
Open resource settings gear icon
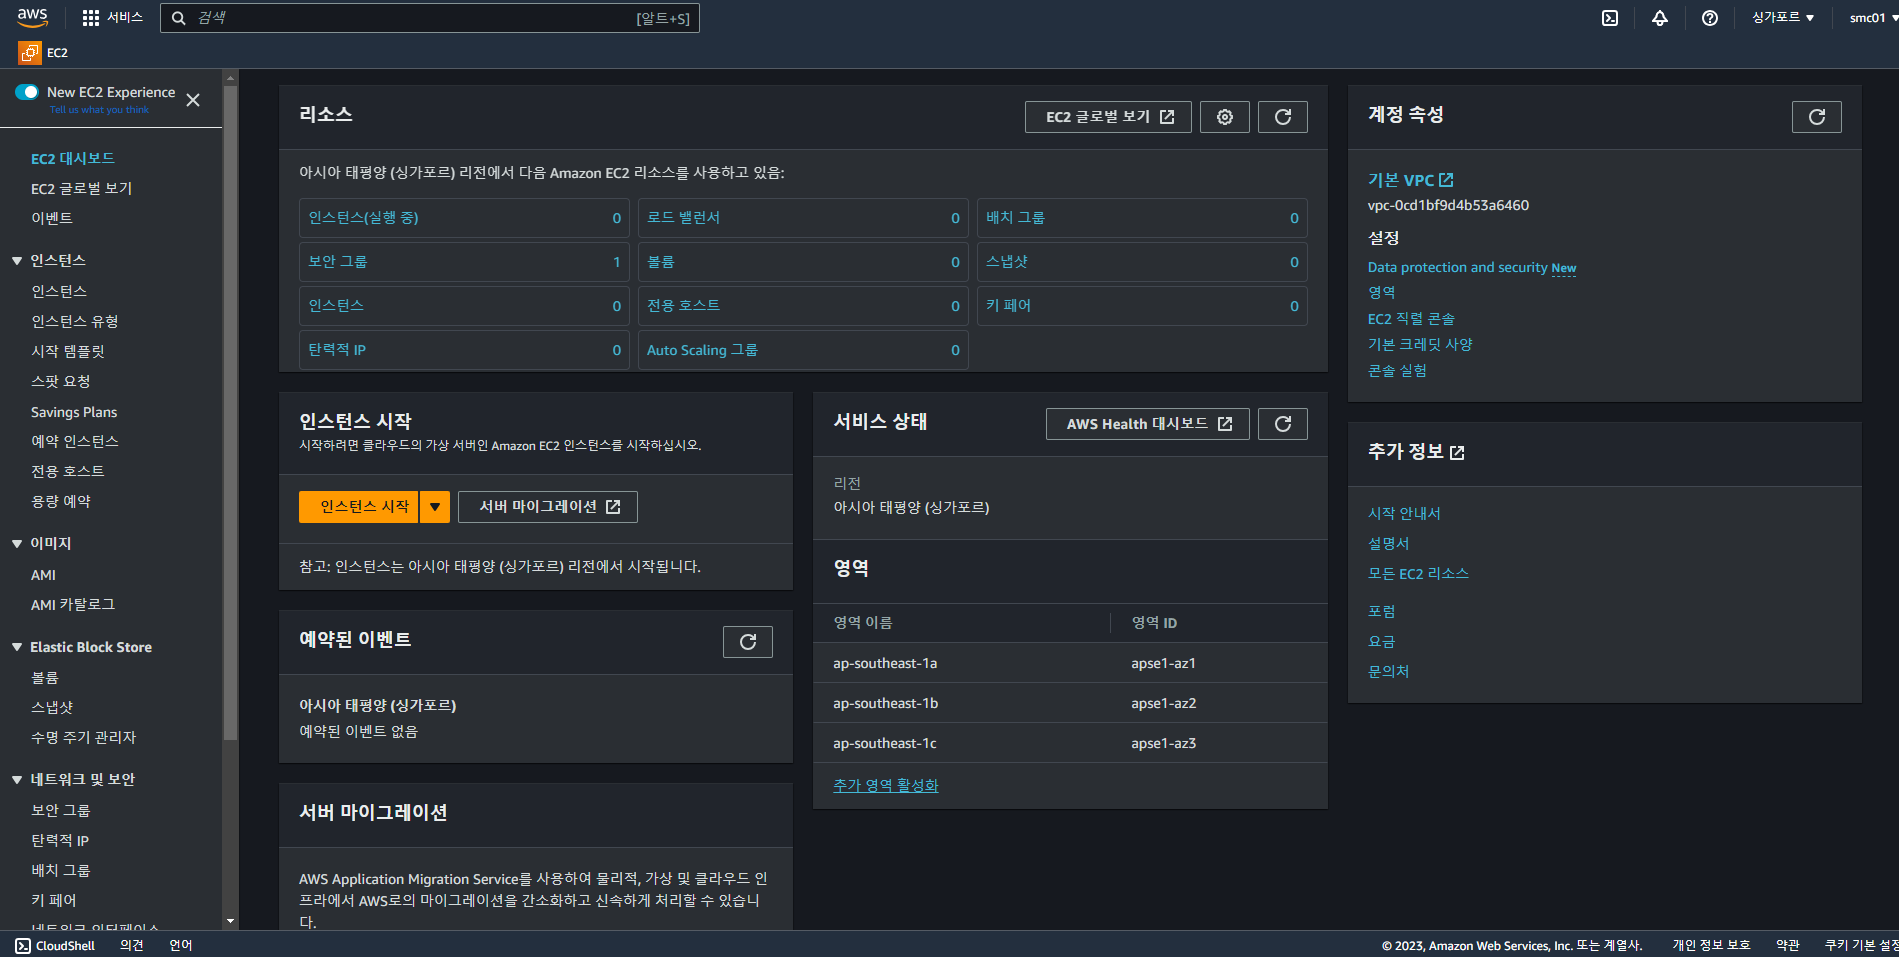1225,117
